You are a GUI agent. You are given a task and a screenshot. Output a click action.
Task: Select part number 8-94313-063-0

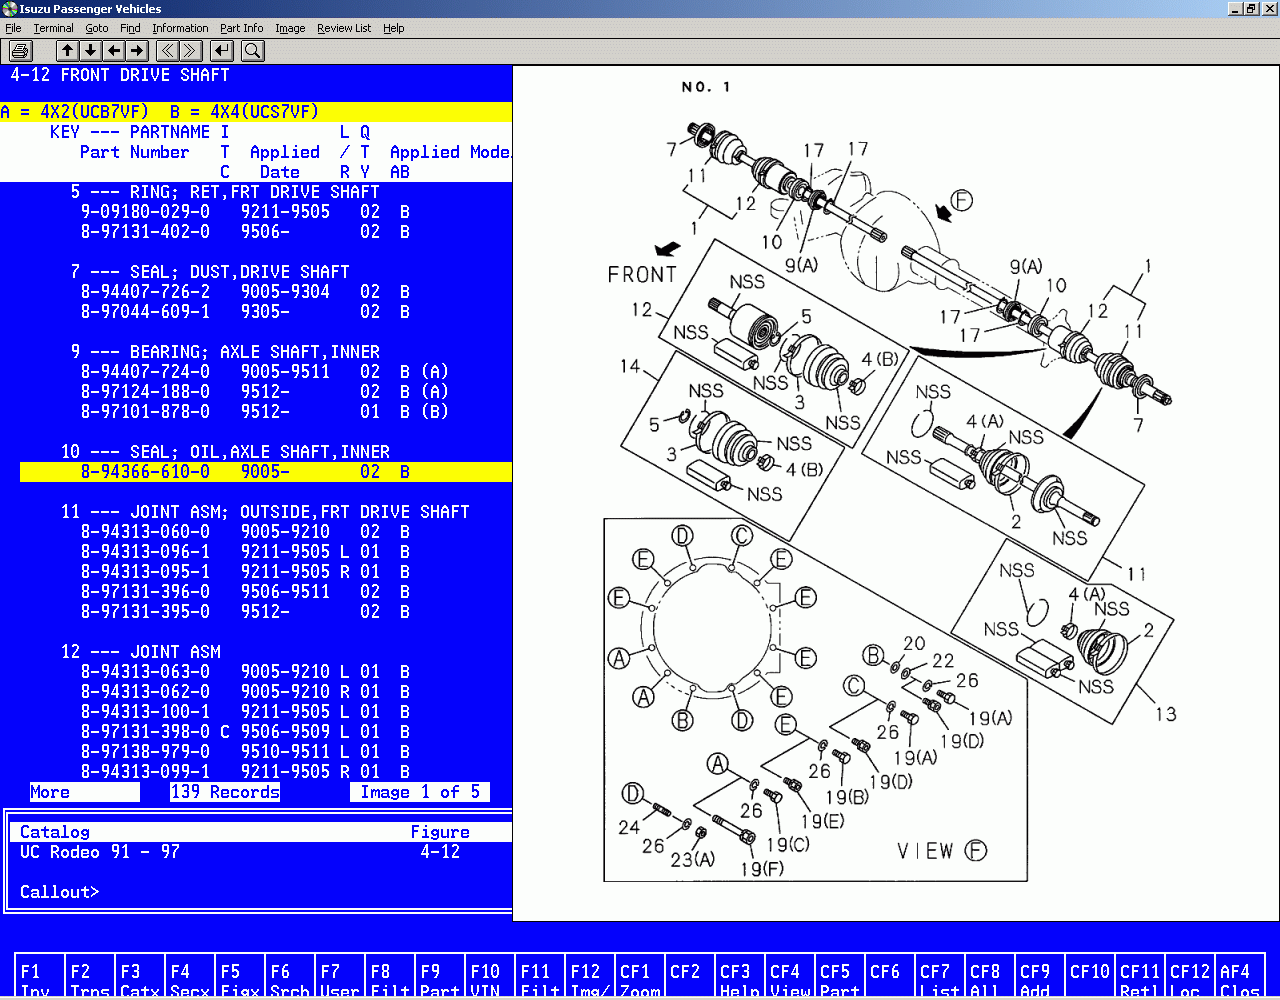[145, 672]
